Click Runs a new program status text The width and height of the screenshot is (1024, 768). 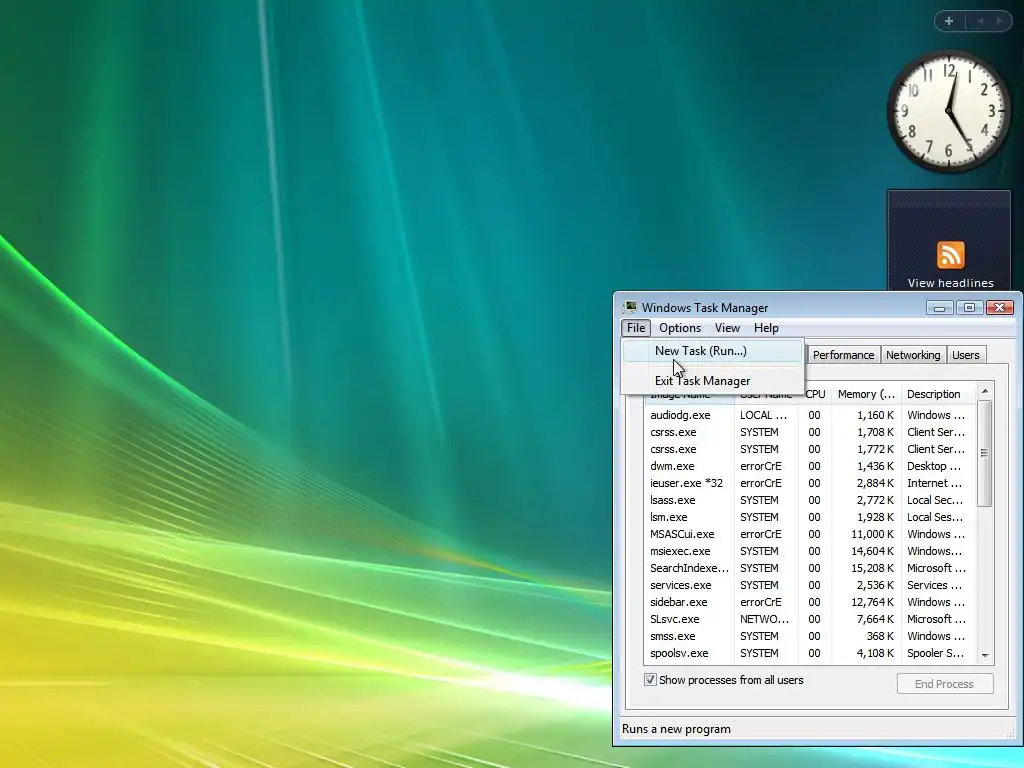click(677, 729)
